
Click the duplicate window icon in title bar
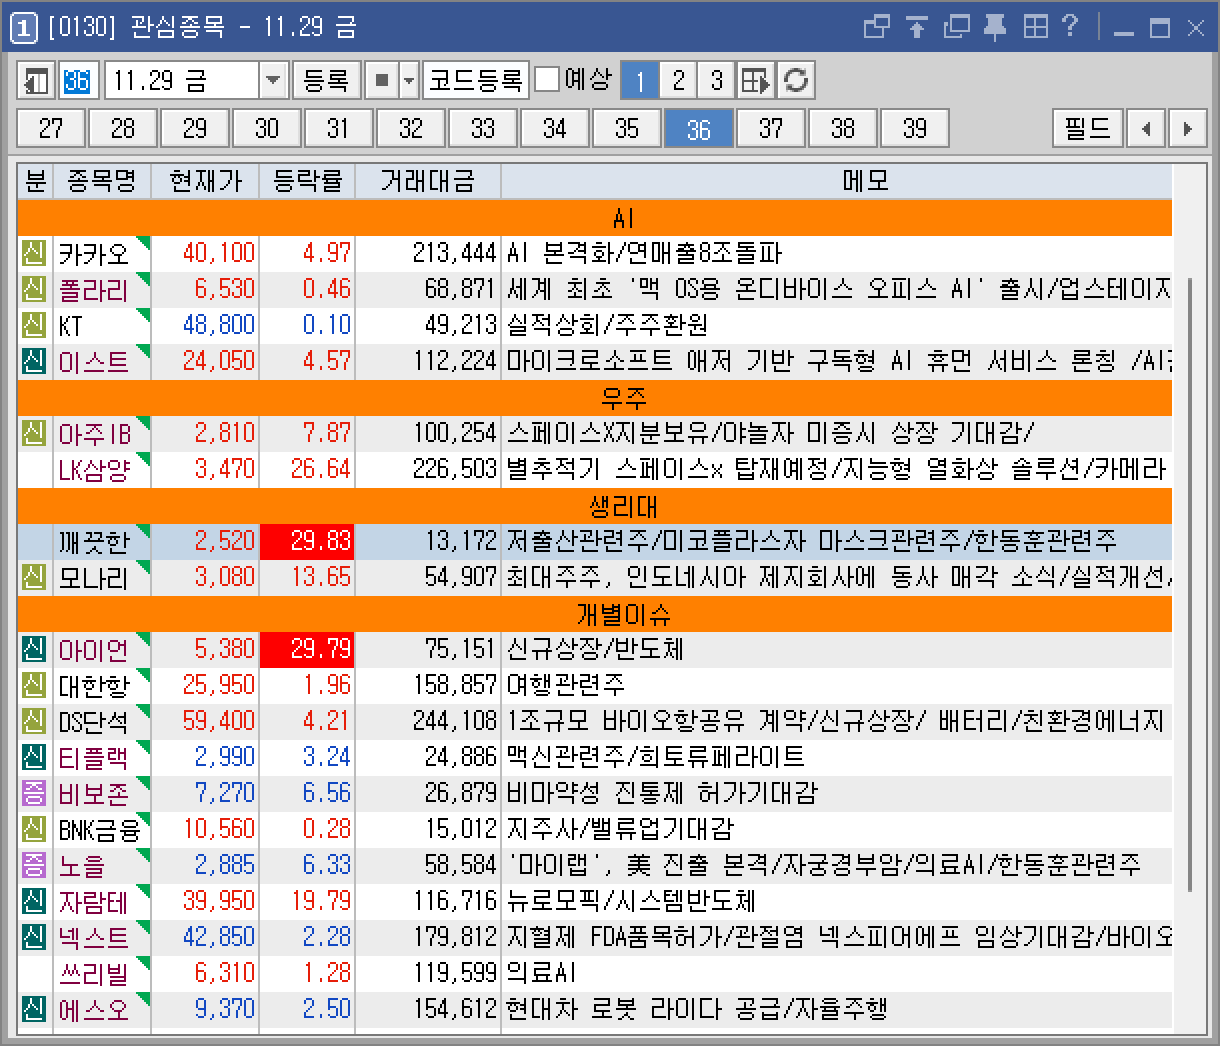[956, 27]
